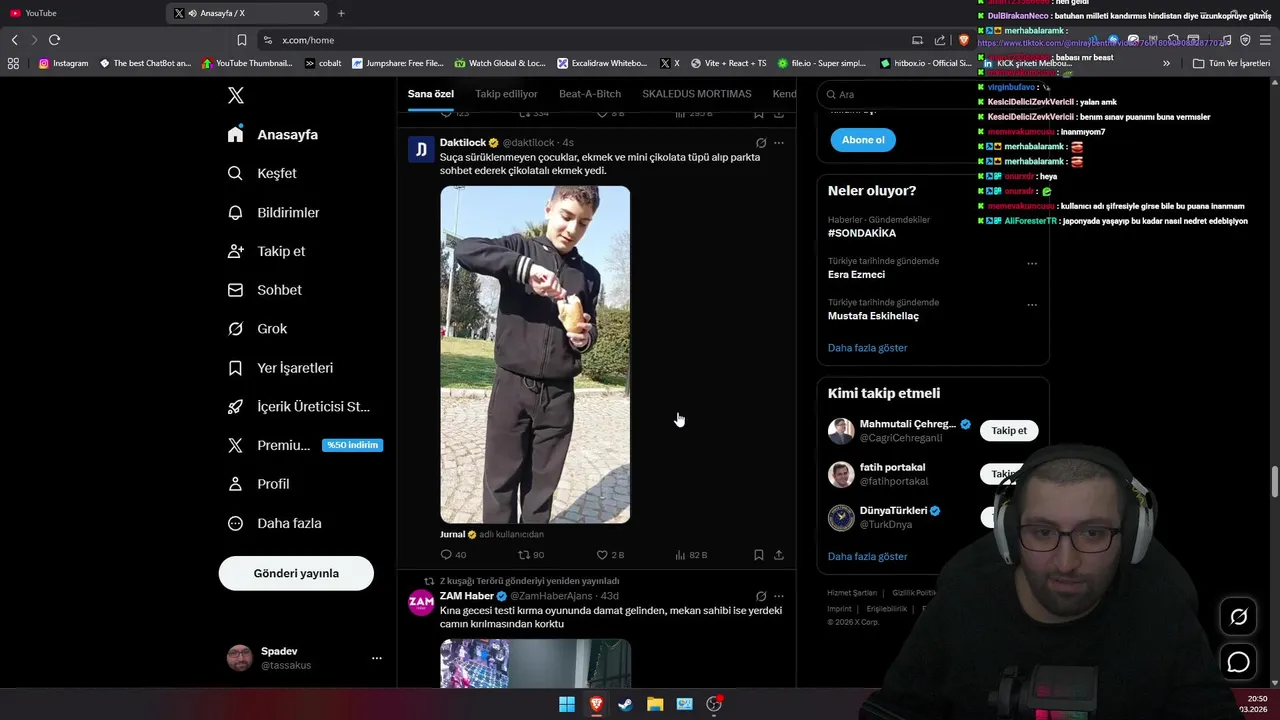Open Esra Ezmeci trend

point(856,274)
